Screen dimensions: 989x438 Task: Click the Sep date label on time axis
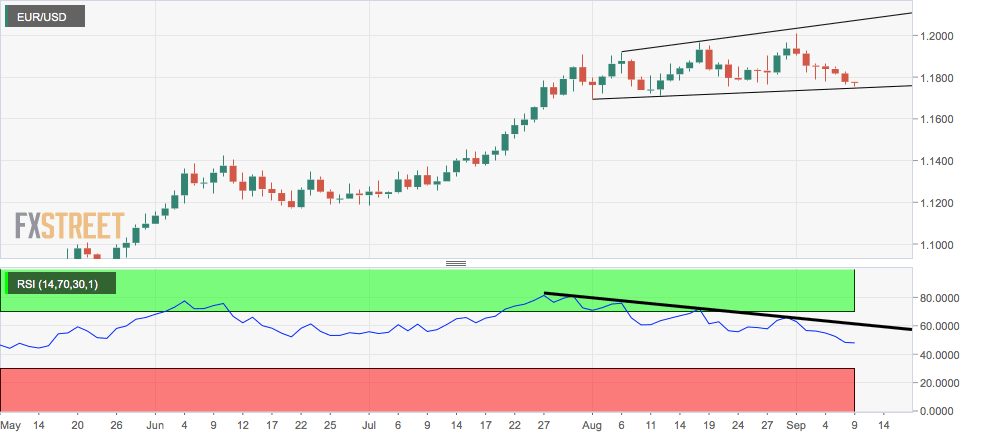pos(796,425)
